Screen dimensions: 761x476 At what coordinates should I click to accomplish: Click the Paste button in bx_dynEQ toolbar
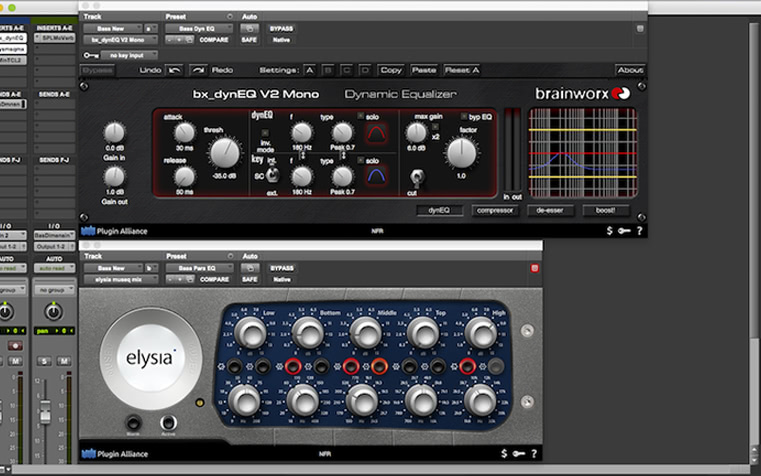pyautogui.click(x=424, y=70)
